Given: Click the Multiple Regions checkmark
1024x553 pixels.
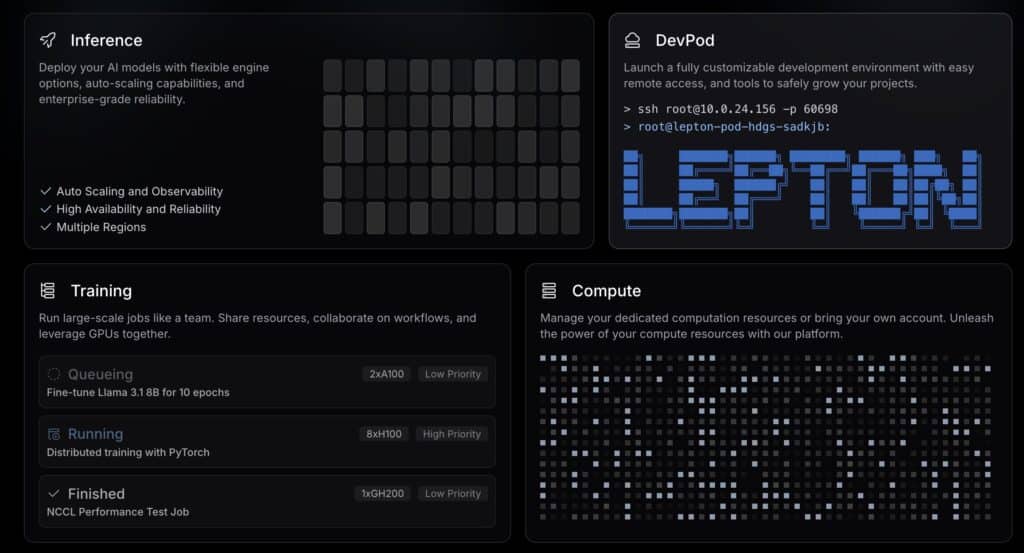Looking at the screenshot, I should [46, 227].
